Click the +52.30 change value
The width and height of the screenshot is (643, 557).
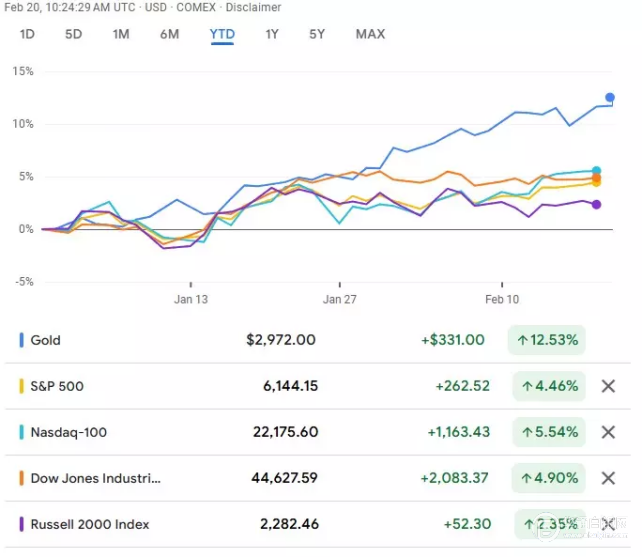coord(467,524)
